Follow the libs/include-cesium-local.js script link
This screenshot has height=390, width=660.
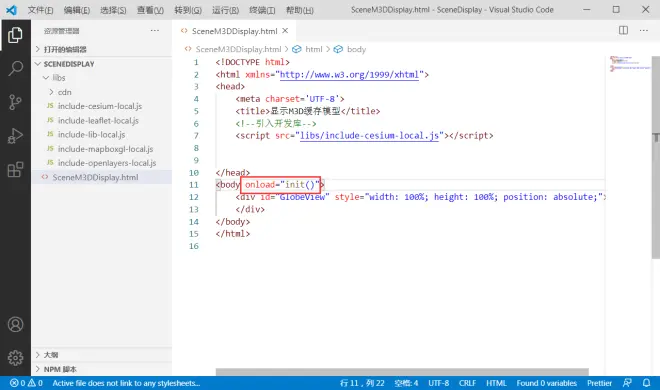[x=369, y=135]
